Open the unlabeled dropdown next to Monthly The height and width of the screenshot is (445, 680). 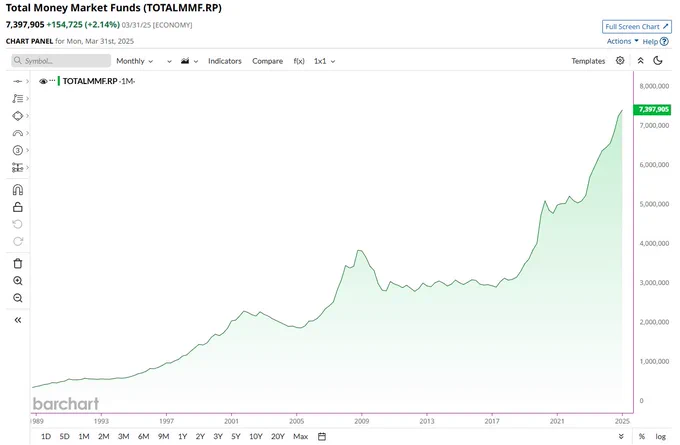pyautogui.click(x=169, y=62)
